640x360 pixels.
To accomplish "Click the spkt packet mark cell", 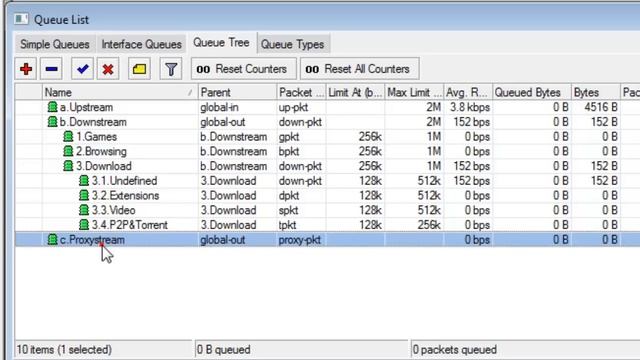I will click(x=301, y=210).
